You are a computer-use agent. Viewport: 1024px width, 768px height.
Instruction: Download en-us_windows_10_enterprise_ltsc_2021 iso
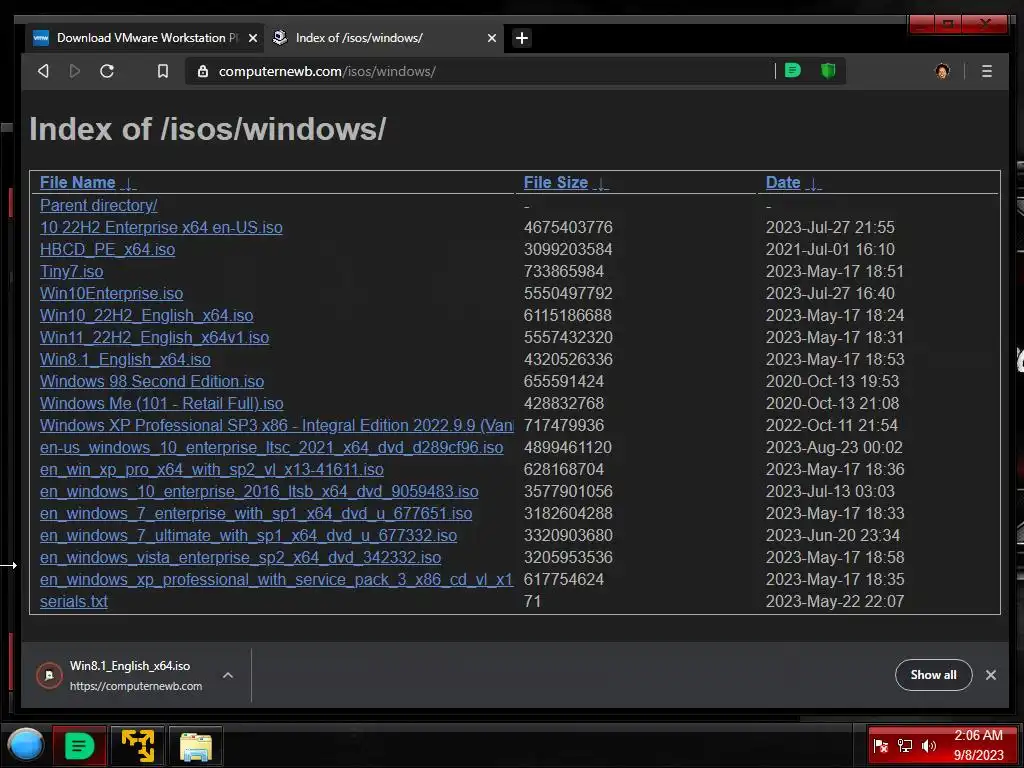click(272, 447)
